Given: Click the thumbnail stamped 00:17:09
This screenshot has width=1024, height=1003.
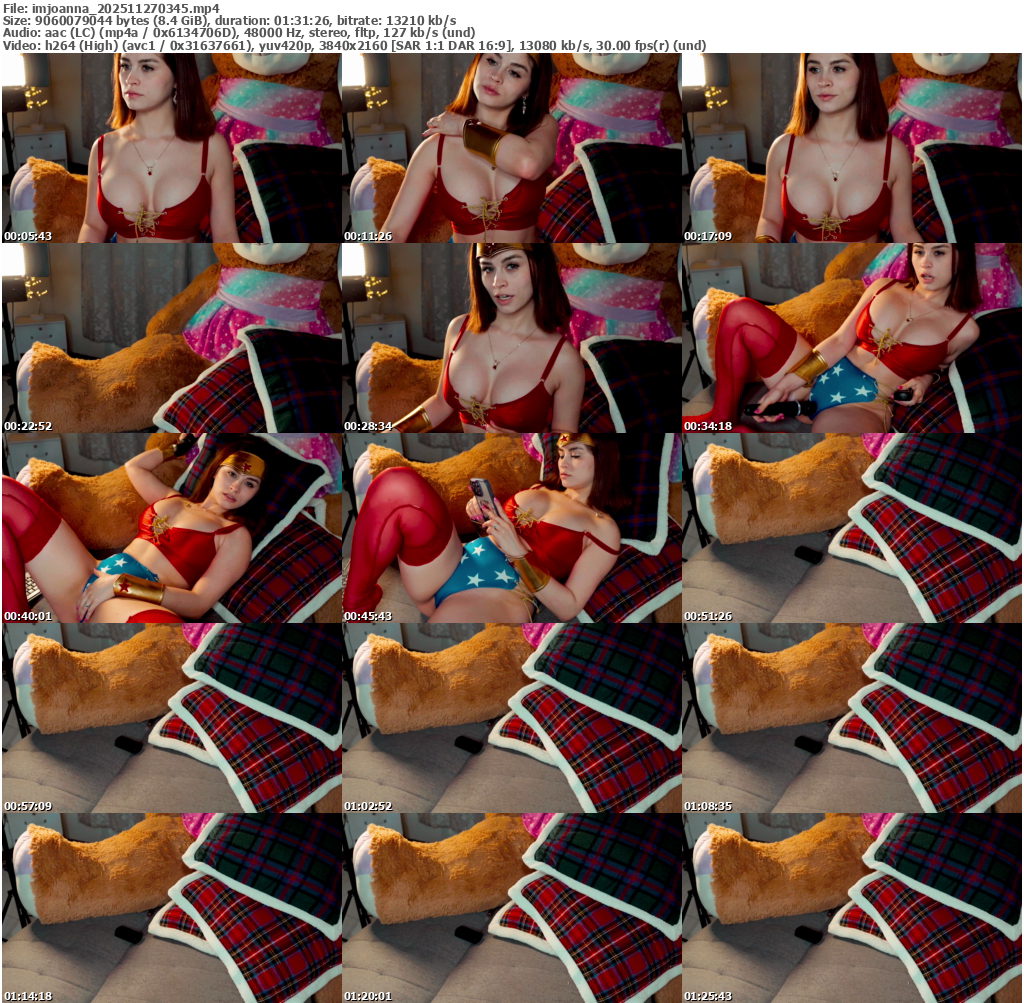Looking at the screenshot, I should (x=852, y=148).
